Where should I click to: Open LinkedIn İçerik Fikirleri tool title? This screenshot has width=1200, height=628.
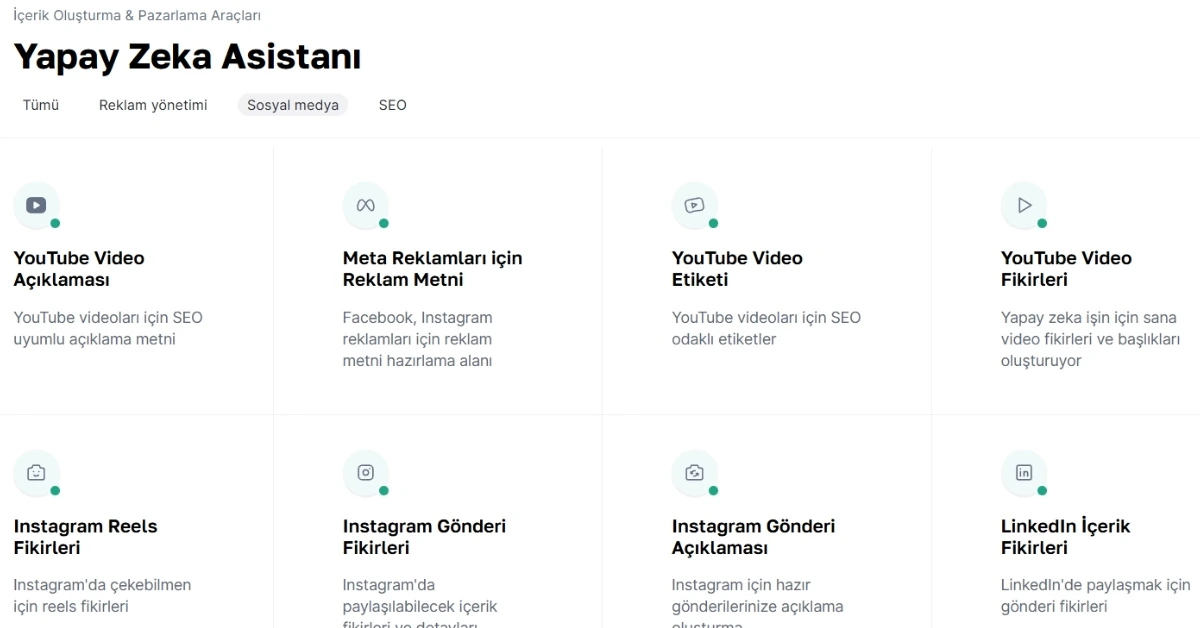click(1065, 537)
